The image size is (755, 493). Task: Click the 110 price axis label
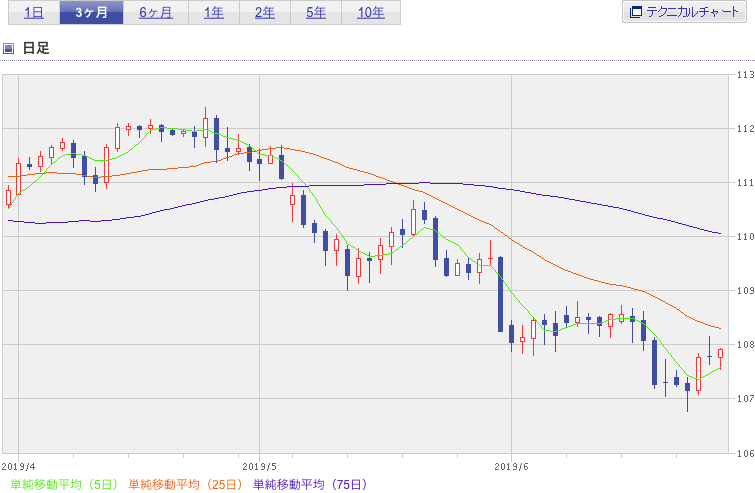pos(745,236)
